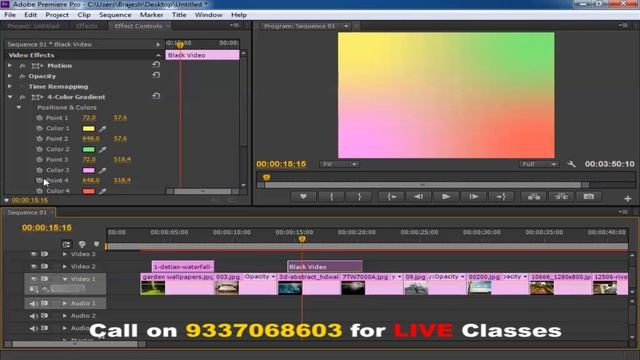Toggle Video 2 track output eye
The width and height of the screenshot is (640, 360).
point(34,267)
